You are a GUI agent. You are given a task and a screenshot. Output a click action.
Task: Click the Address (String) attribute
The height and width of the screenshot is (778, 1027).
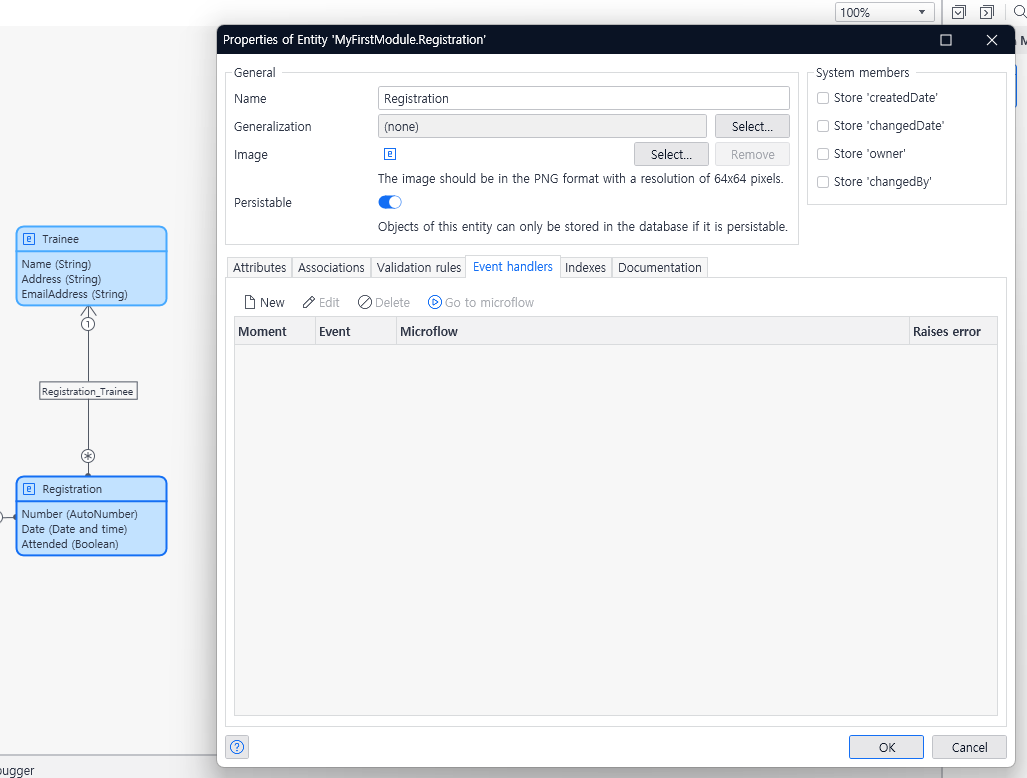pos(61,279)
